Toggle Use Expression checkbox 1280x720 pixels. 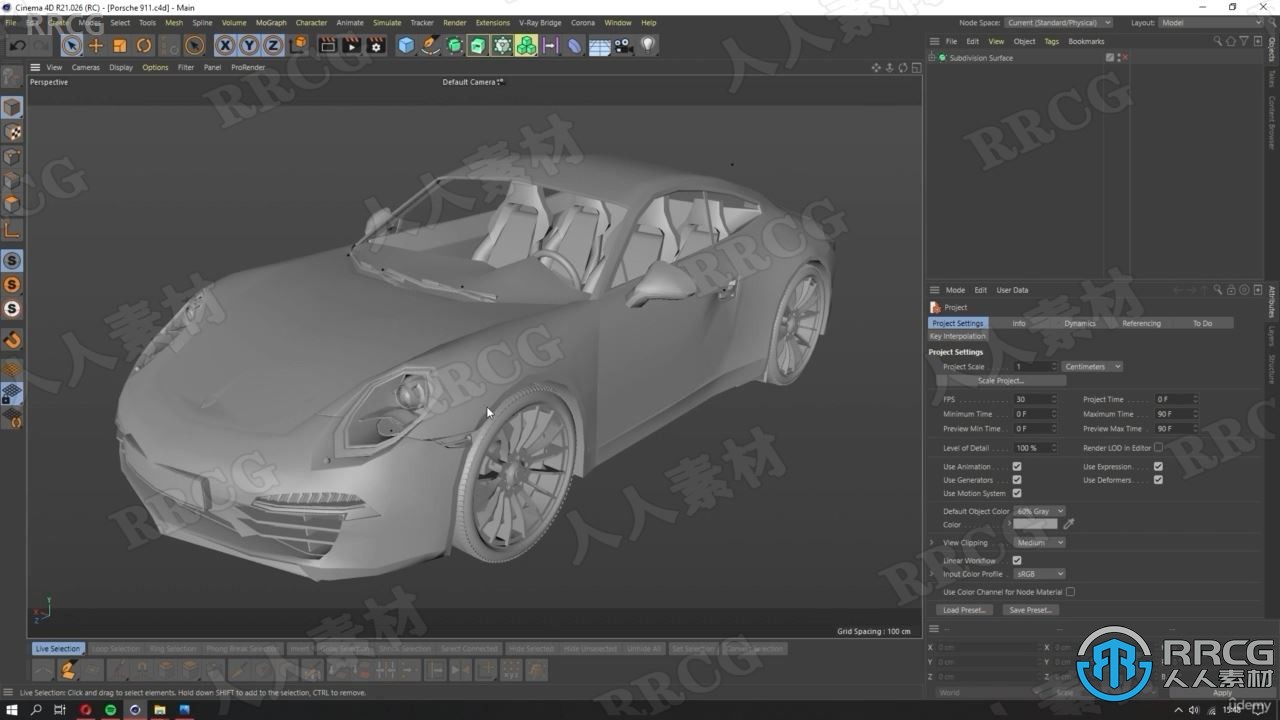coord(1158,466)
